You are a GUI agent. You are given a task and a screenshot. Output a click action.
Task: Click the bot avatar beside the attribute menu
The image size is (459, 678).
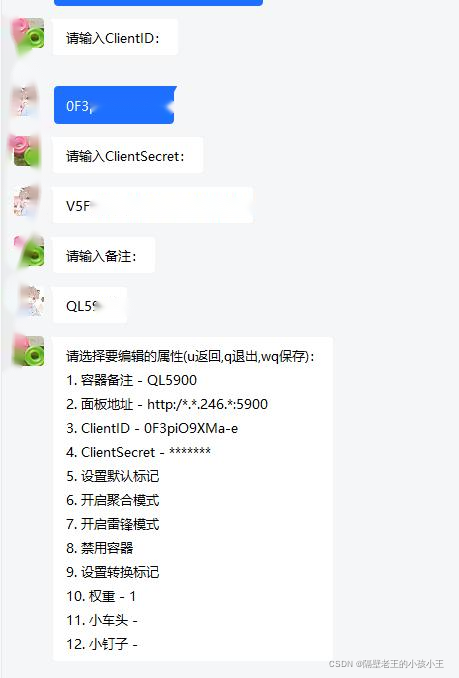point(29,351)
